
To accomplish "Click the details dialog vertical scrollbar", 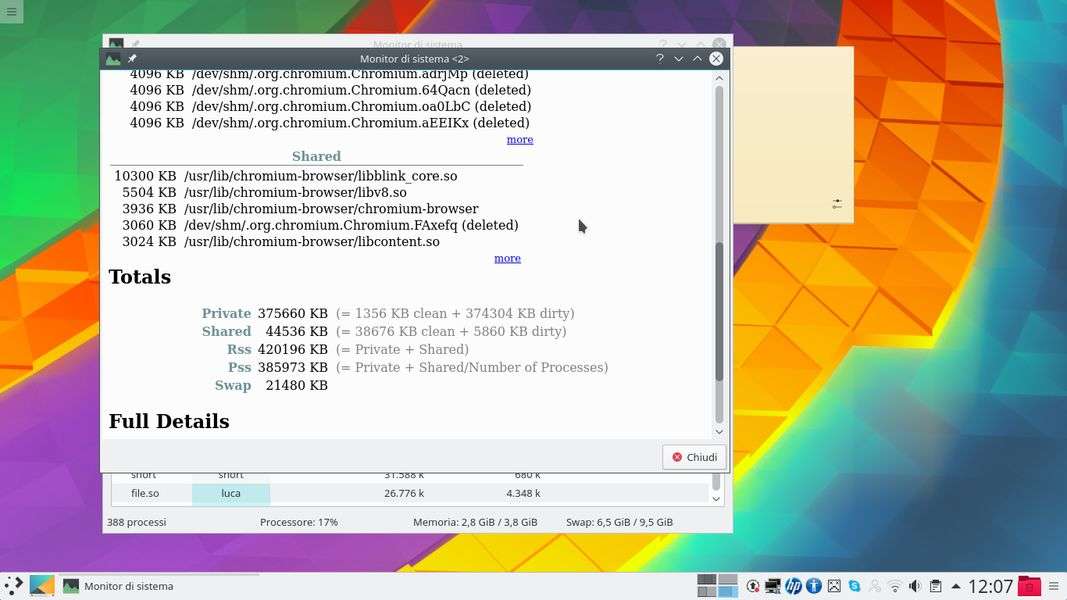I will tap(719, 310).
